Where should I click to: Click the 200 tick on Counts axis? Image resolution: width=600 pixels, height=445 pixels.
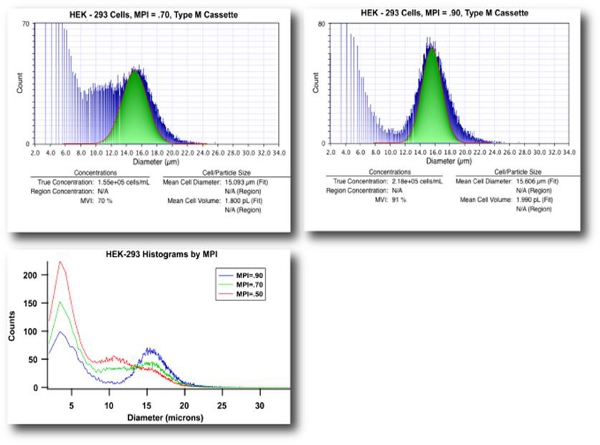point(30,275)
